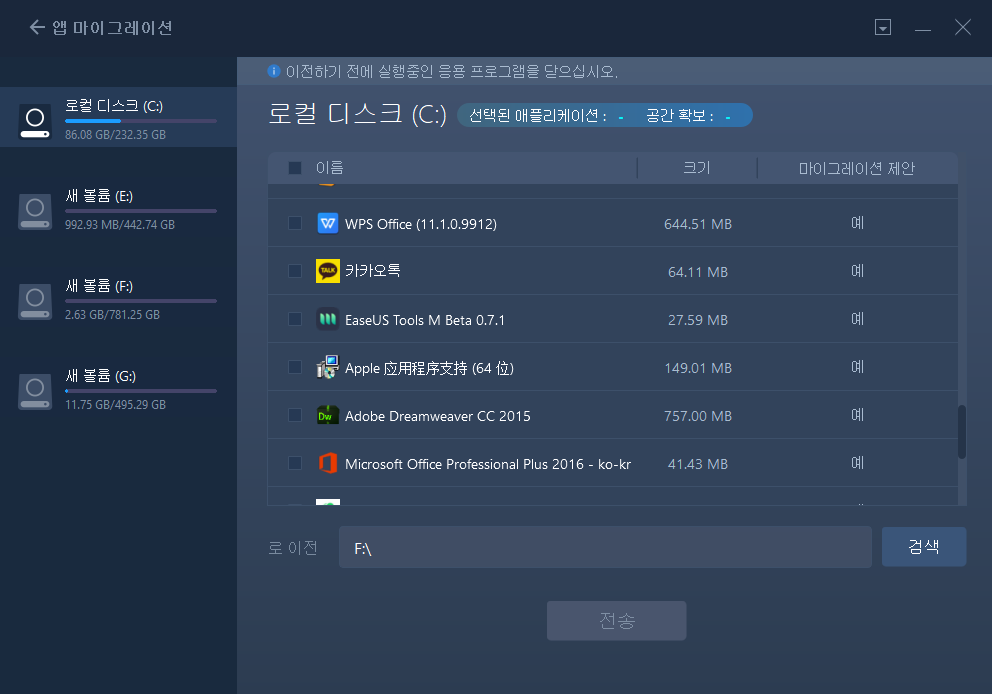Click the 마이그레이션 제안 column header
This screenshot has height=694, width=992.
857,168
